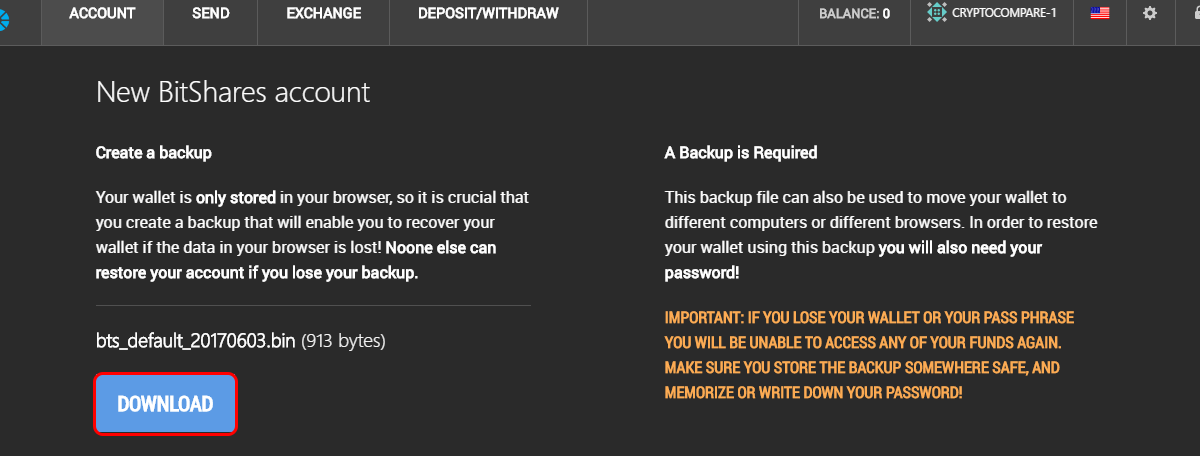Click the CRYPTOCOMPARE-1 account identicon
Viewport: 1200px width, 456px height.
[936, 13]
